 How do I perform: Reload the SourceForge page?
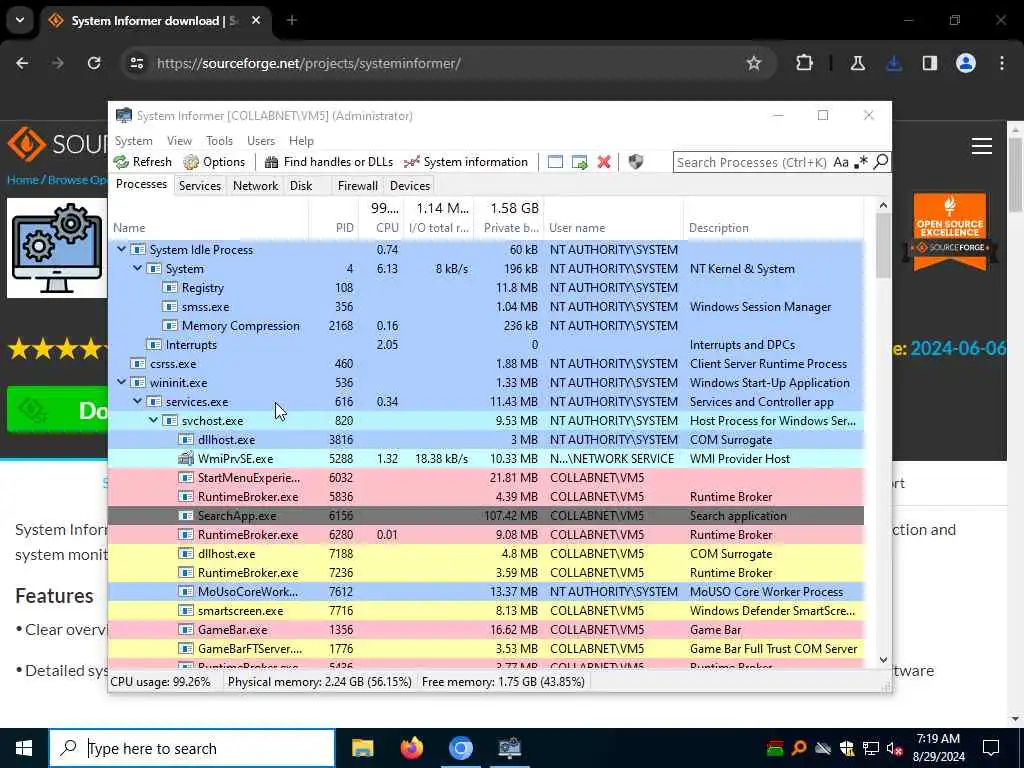pos(94,63)
